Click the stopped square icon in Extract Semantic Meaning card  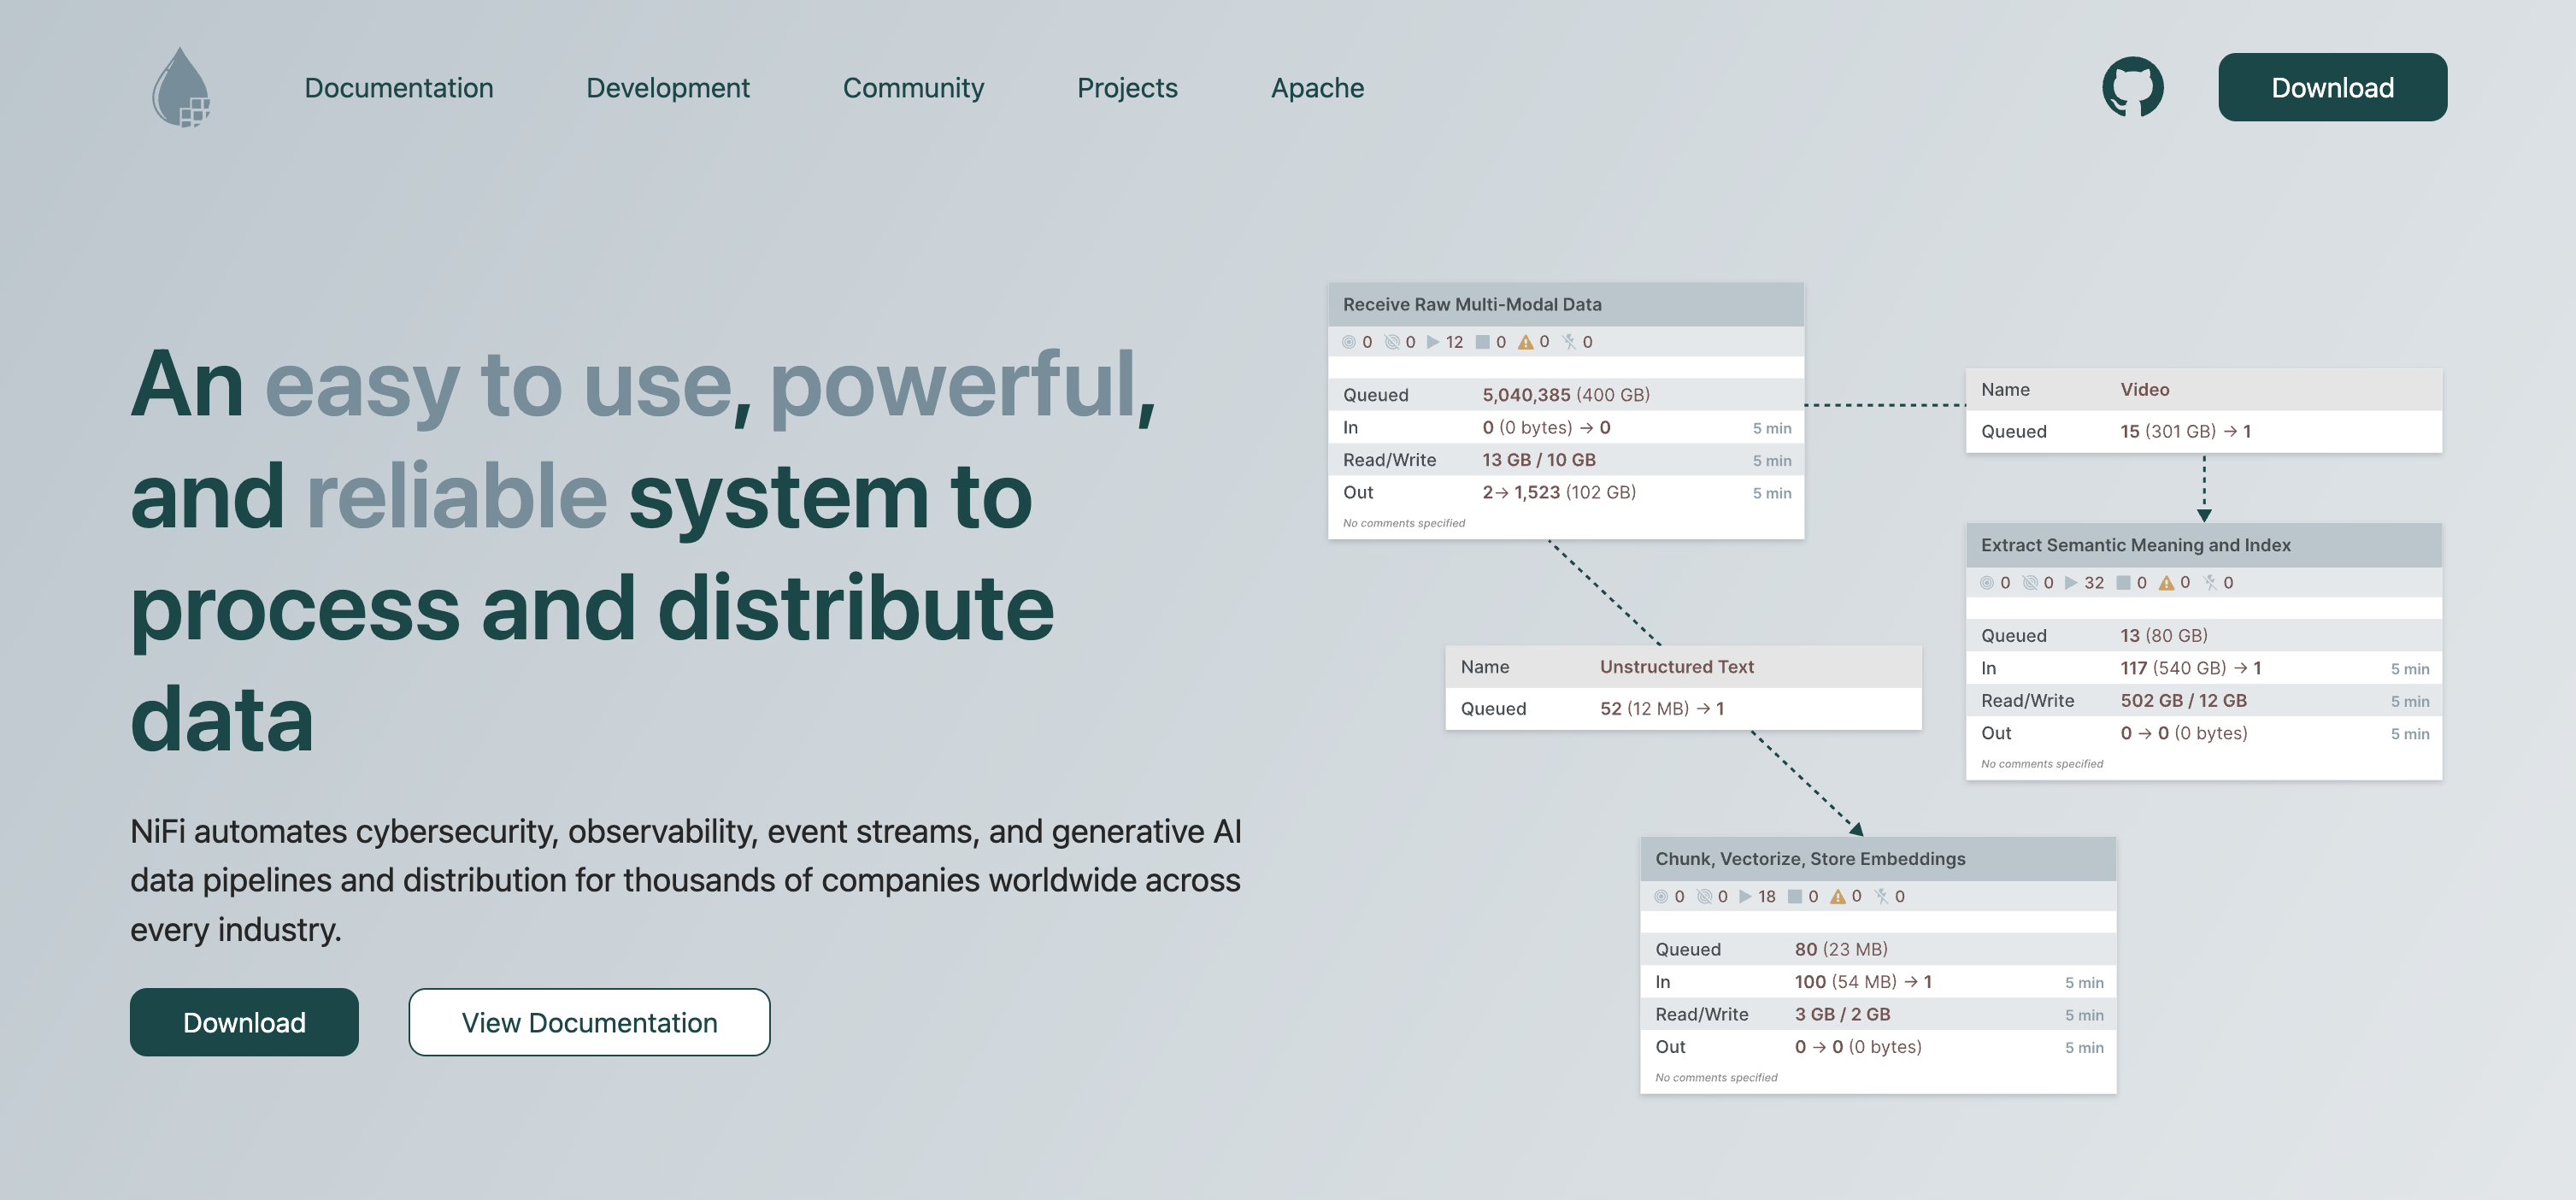pyautogui.click(x=2123, y=583)
